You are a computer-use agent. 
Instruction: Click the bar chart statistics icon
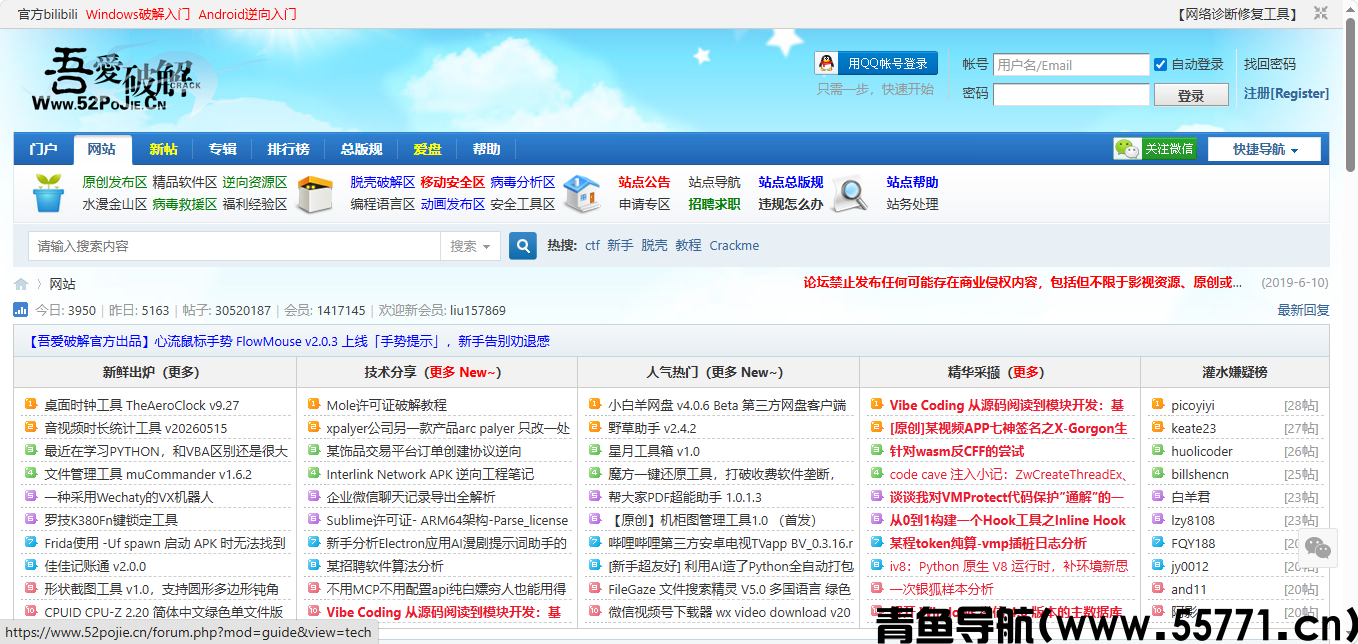pos(21,310)
